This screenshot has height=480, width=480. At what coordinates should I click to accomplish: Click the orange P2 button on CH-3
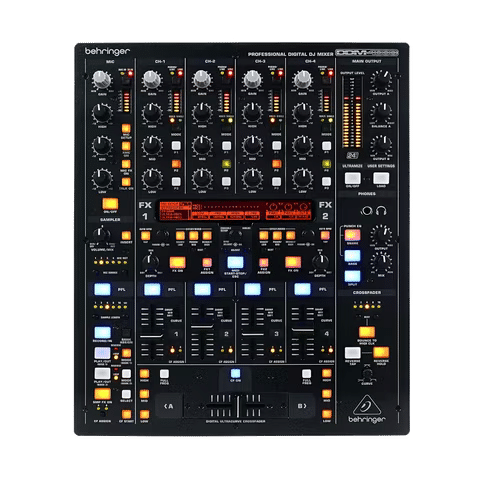[276, 164]
